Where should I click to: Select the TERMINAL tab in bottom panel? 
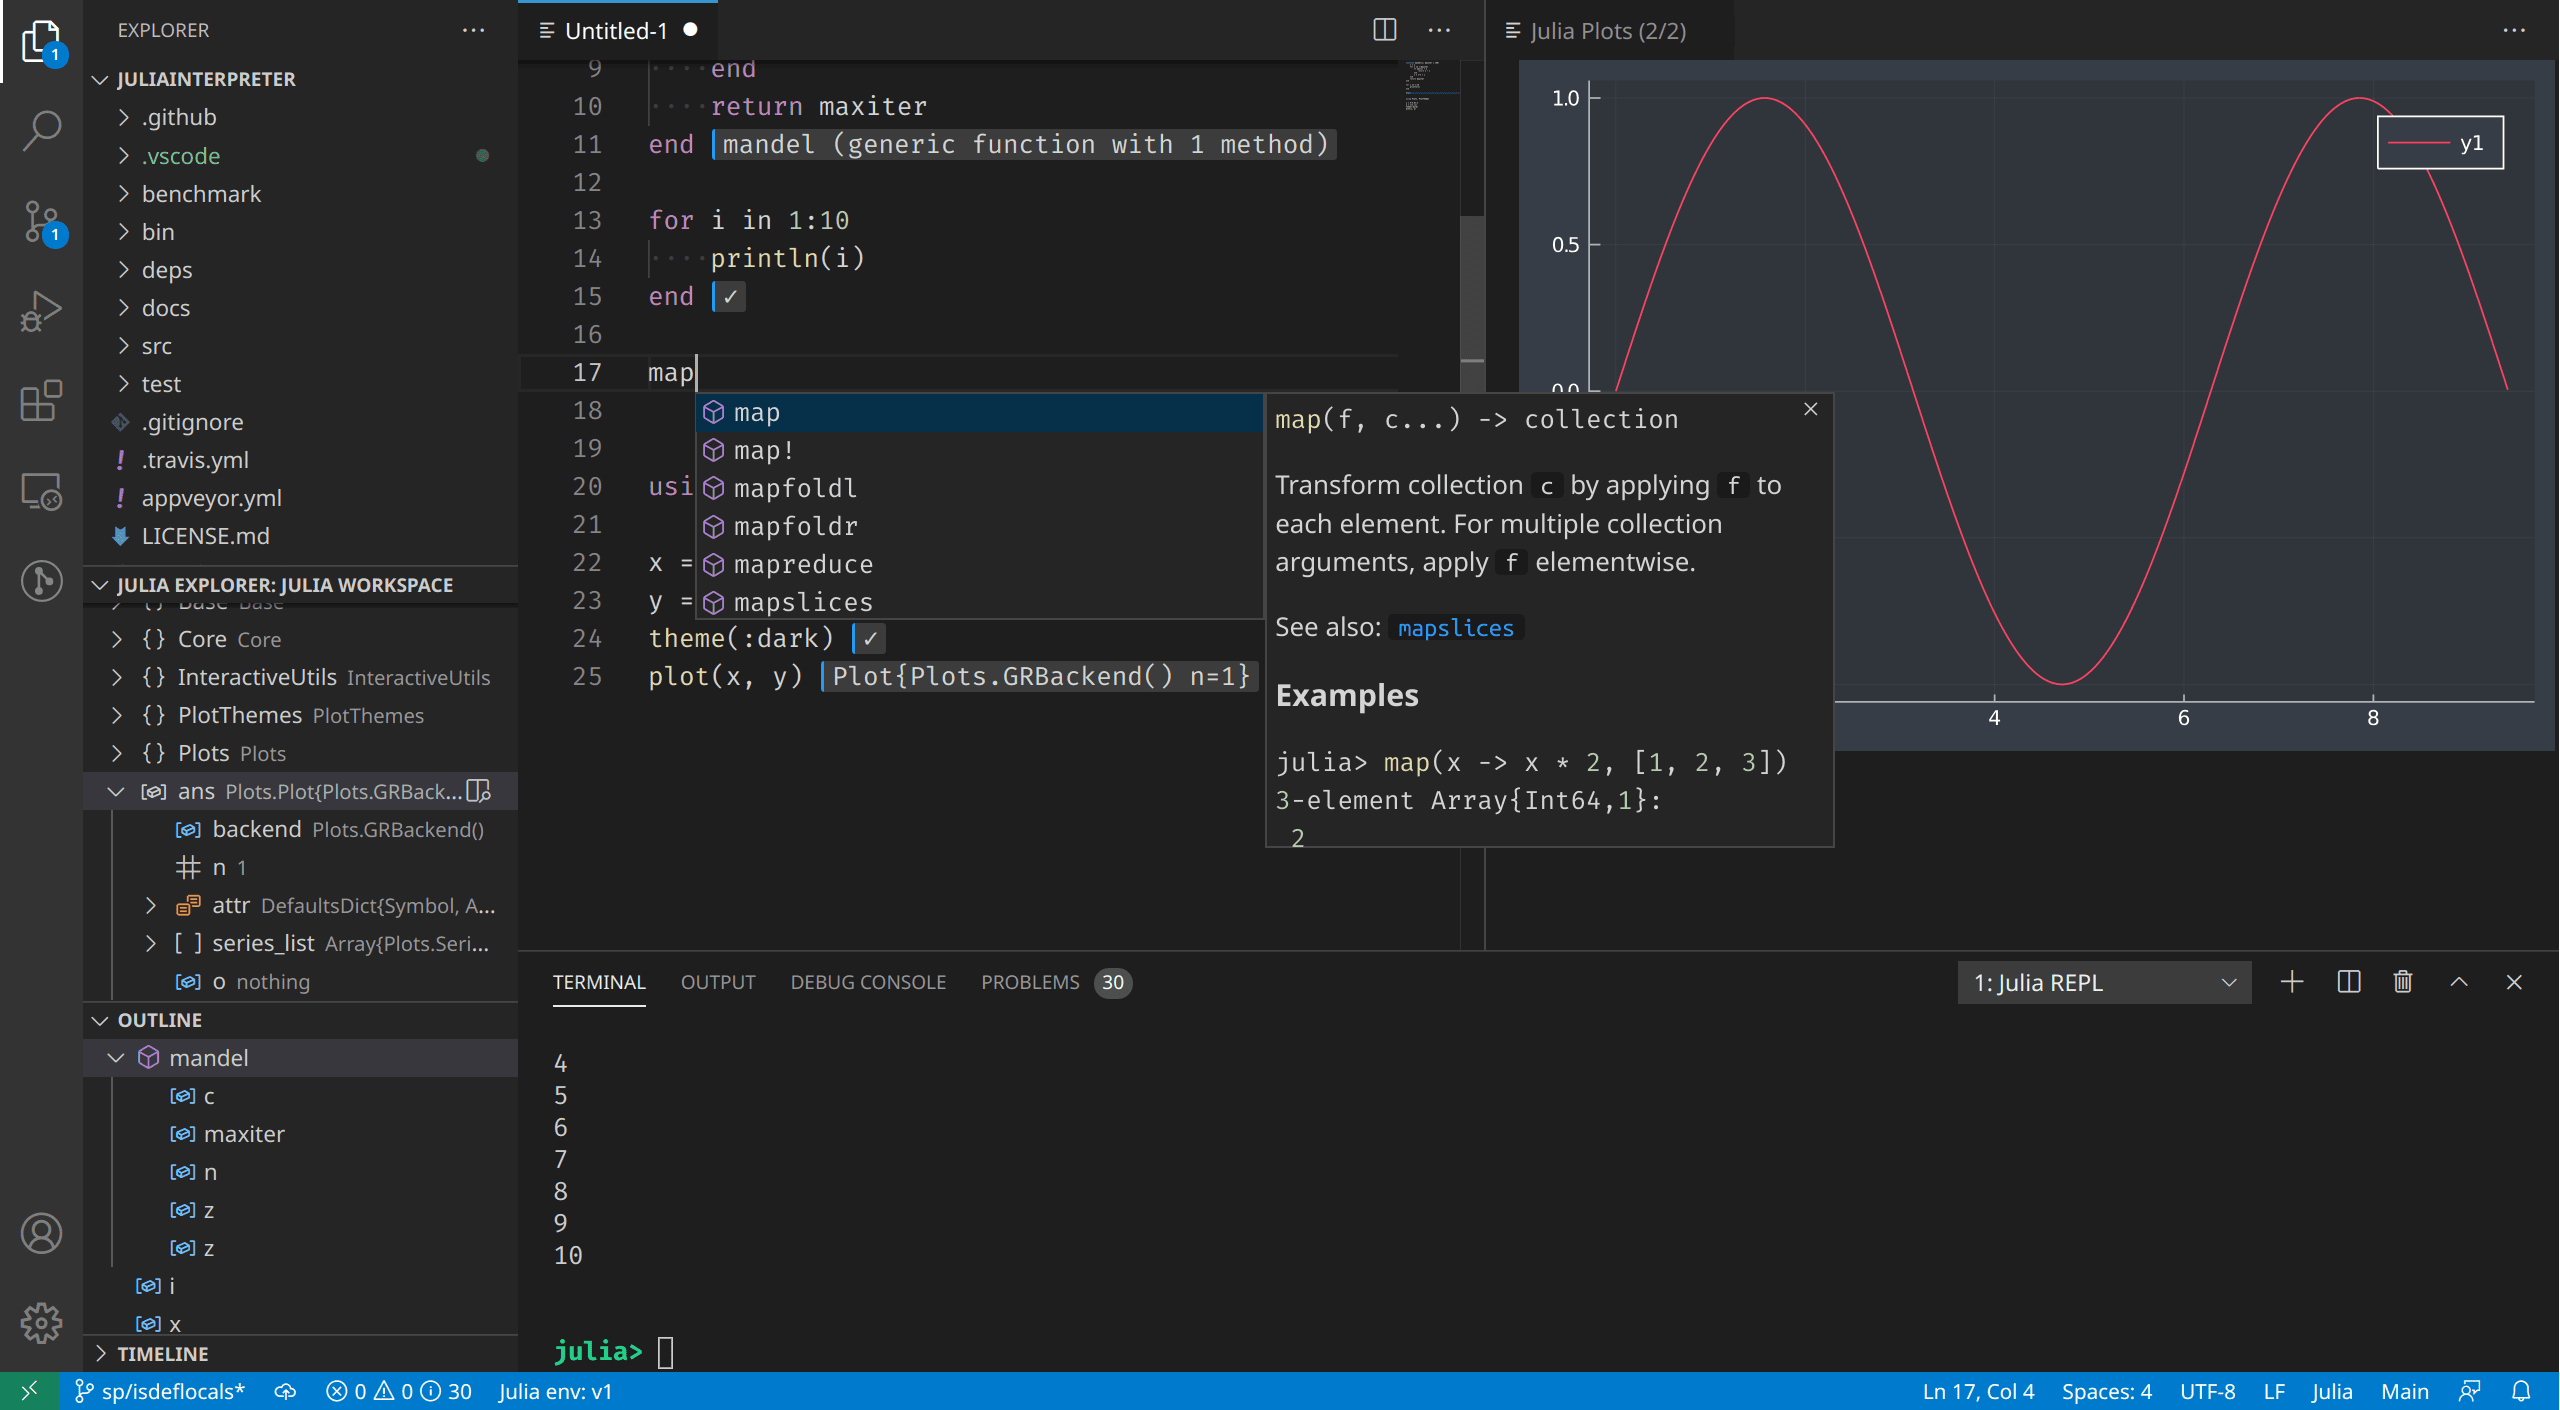click(599, 981)
